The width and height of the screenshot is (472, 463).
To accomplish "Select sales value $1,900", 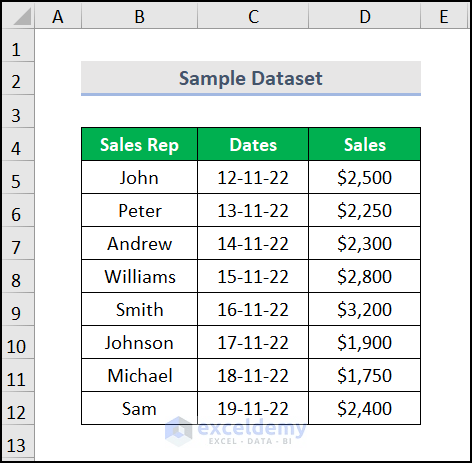I will click(365, 342).
